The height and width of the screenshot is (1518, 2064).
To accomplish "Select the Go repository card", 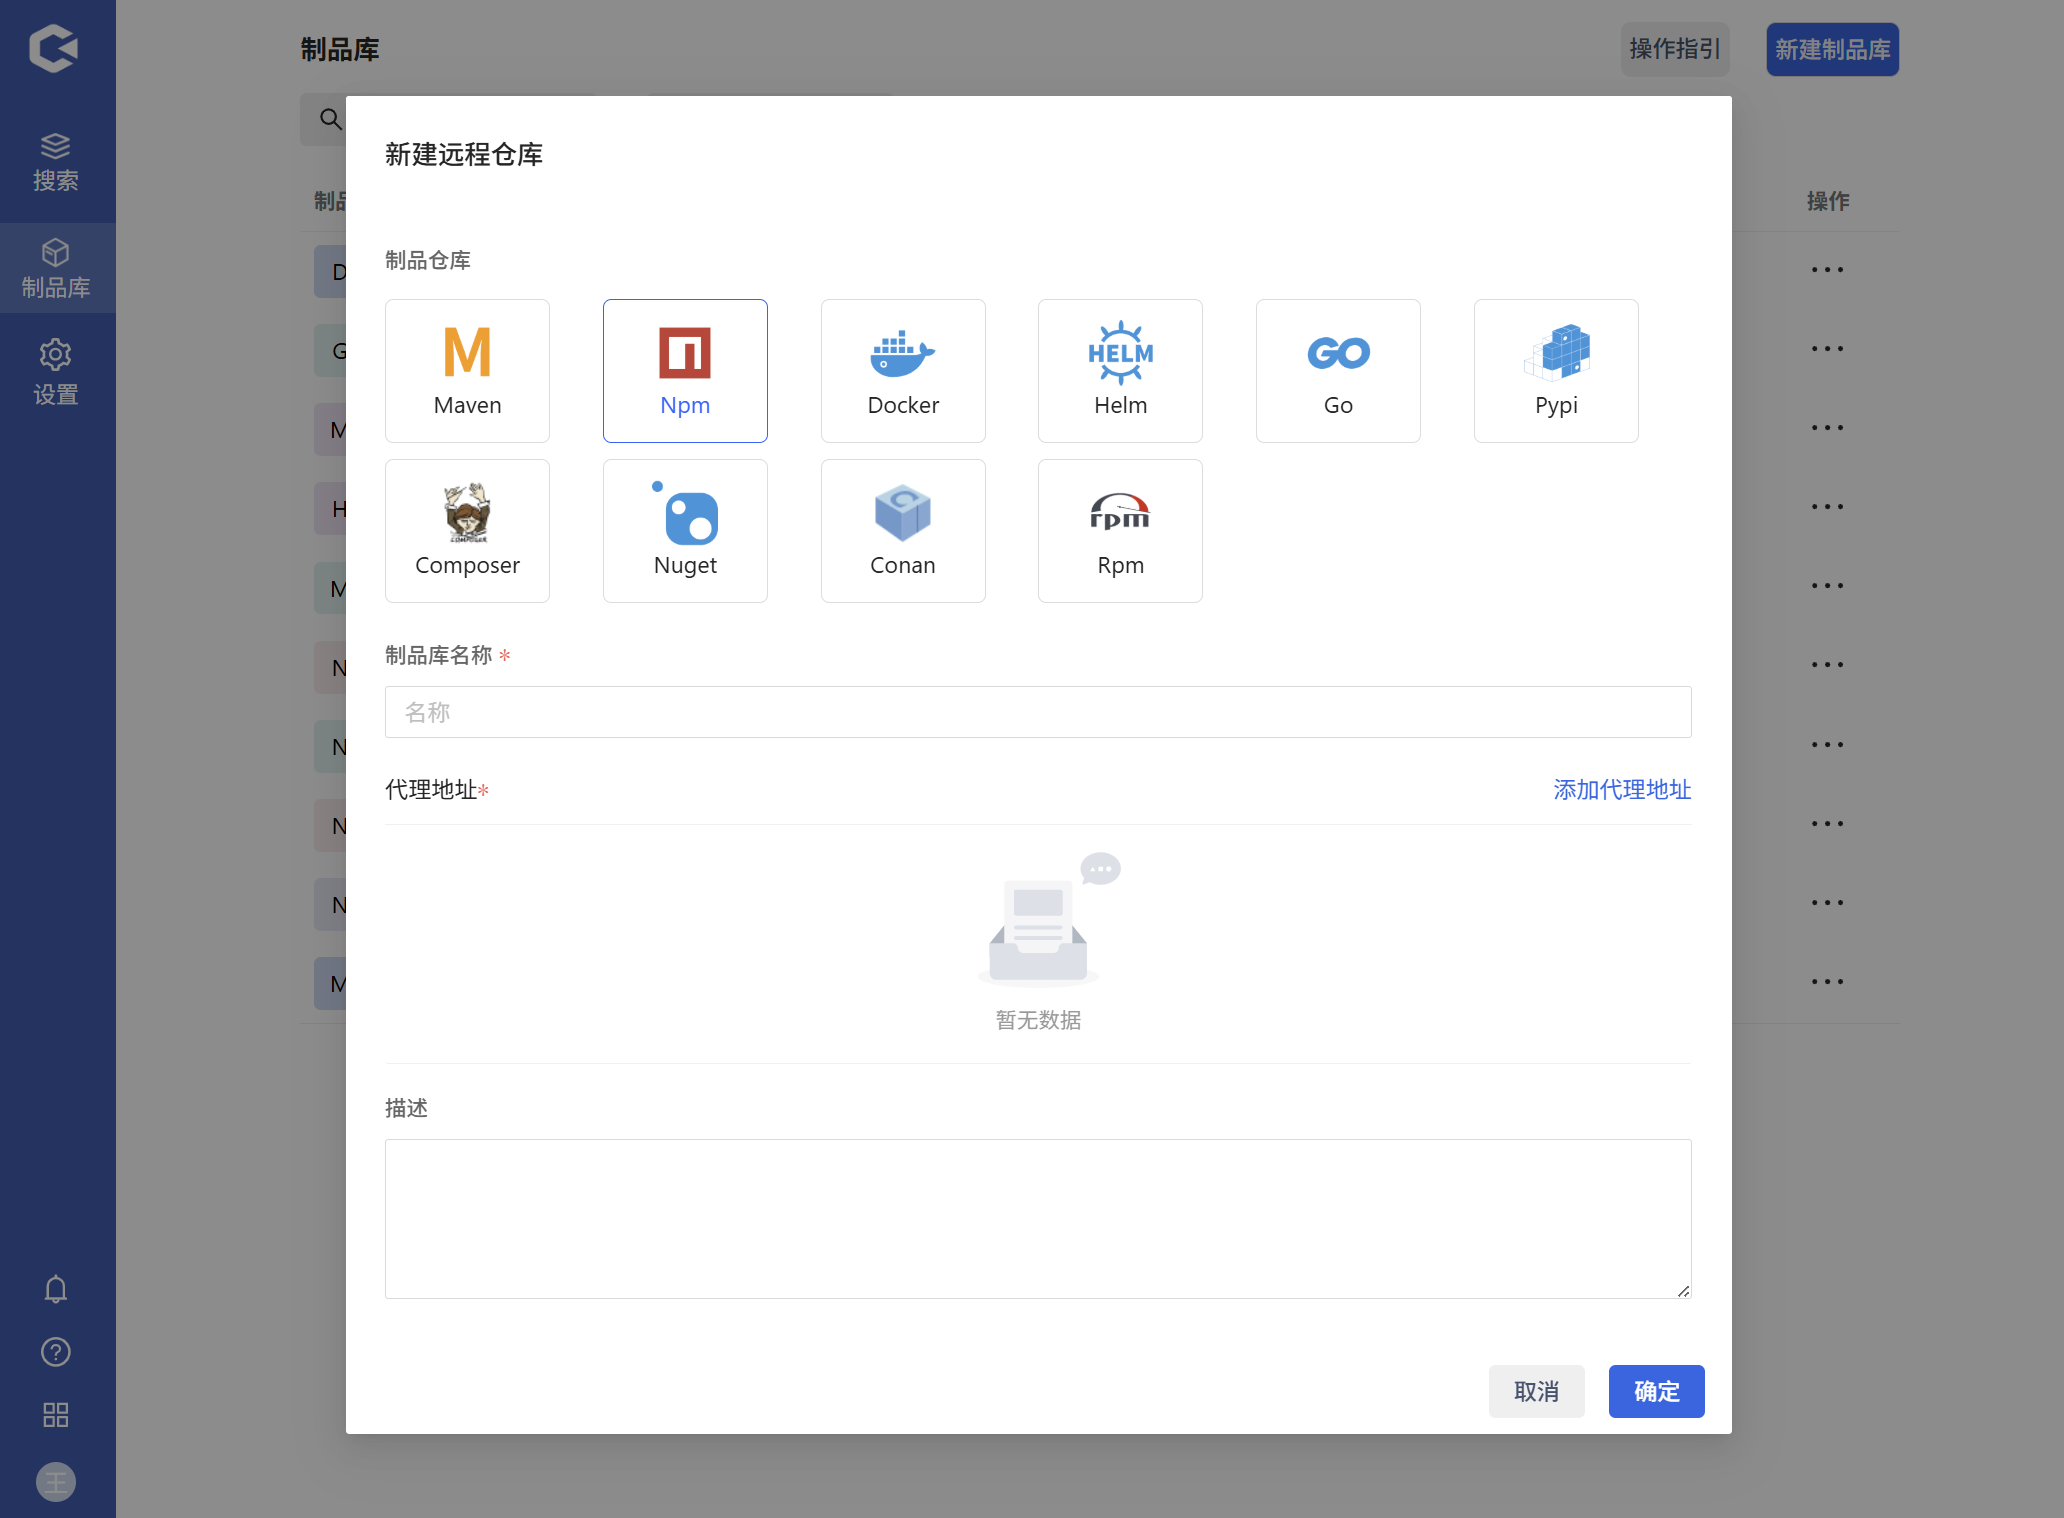I will pos(1338,370).
